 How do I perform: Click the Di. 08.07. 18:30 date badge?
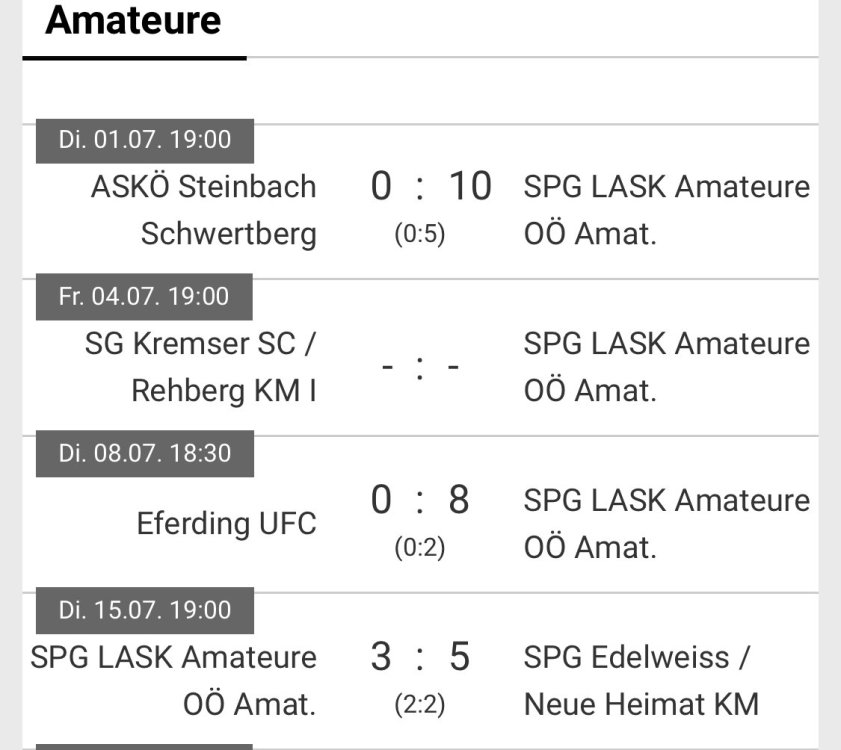pyautogui.click(x=145, y=454)
